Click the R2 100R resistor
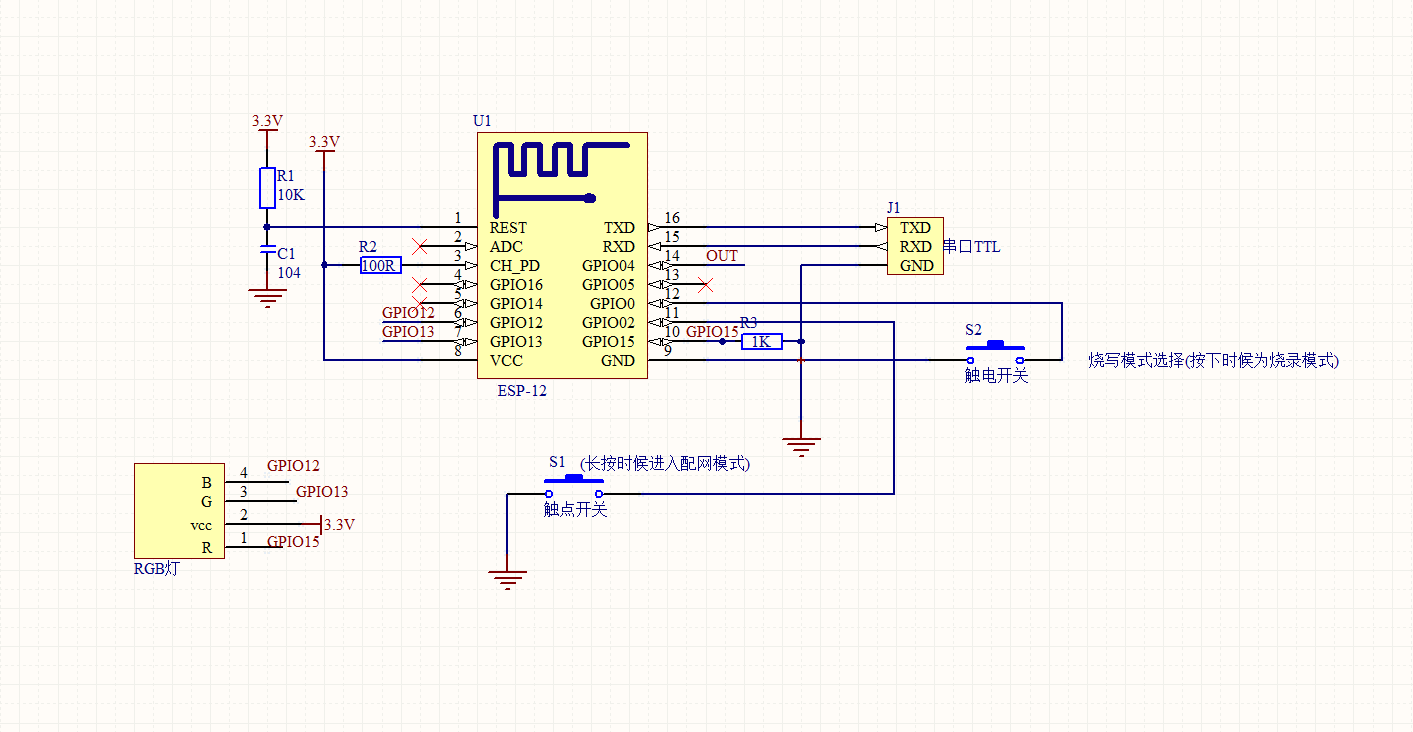The height and width of the screenshot is (732, 1413). 381,265
